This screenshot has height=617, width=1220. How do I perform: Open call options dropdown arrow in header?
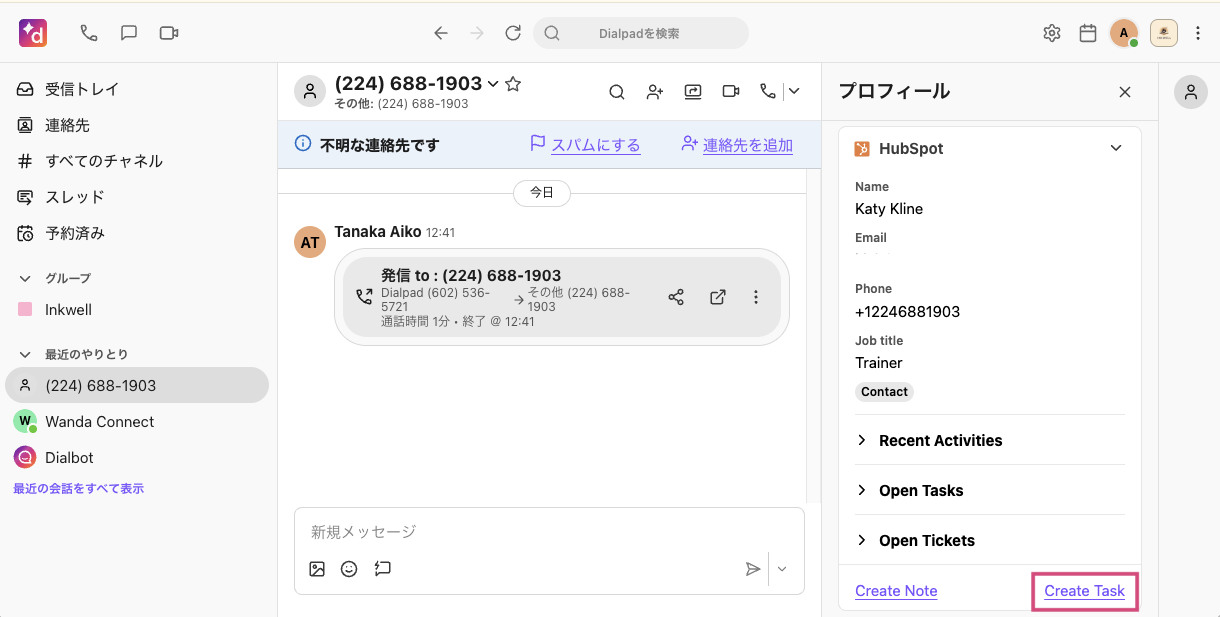coord(794,92)
